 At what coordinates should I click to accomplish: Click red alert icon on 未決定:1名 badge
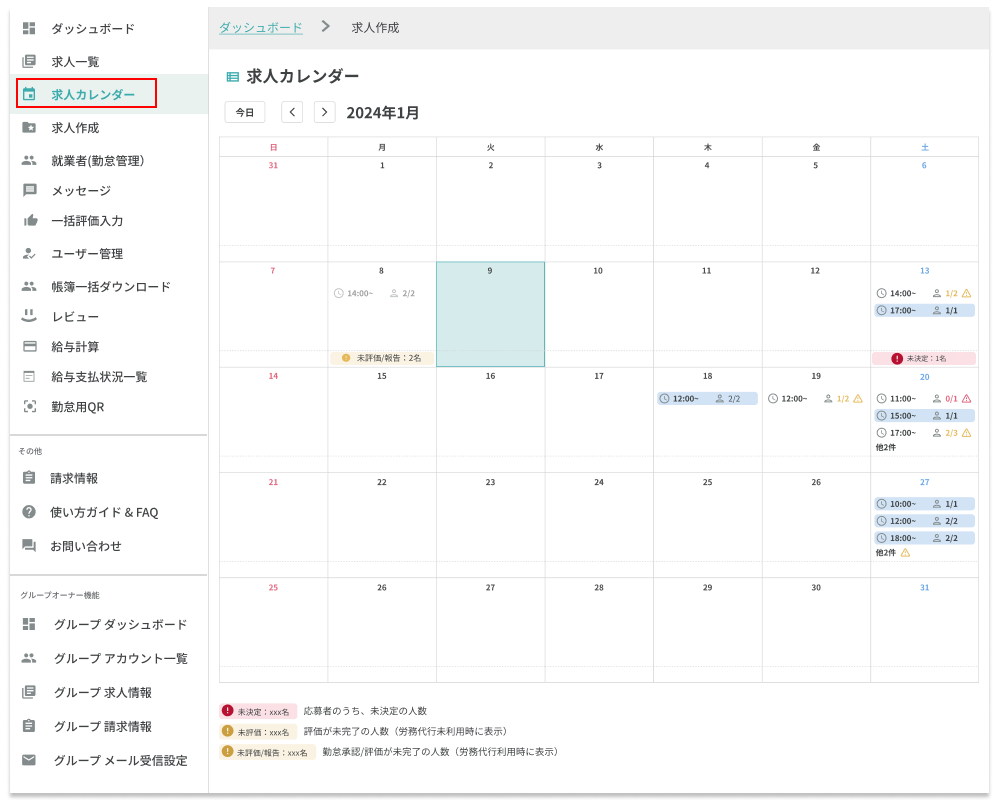[897, 359]
